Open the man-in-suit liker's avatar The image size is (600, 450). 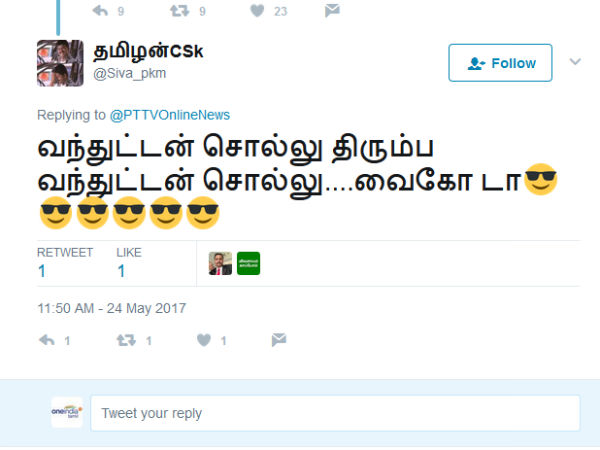[220, 263]
